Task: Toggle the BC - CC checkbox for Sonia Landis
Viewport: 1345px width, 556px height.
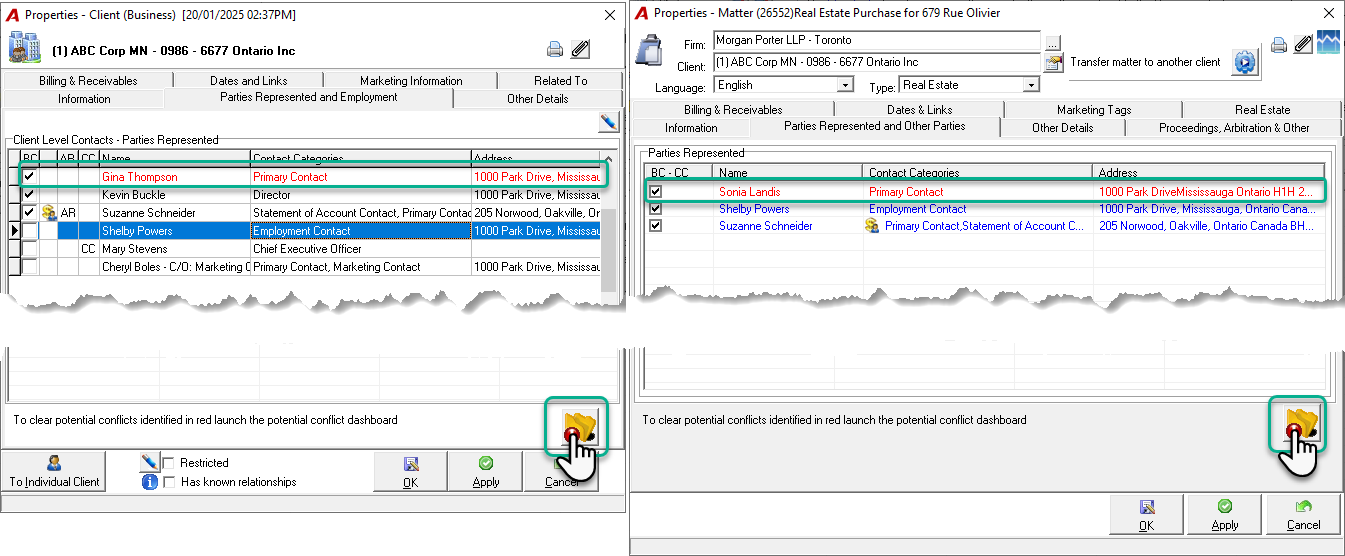Action: click(x=656, y=192)
